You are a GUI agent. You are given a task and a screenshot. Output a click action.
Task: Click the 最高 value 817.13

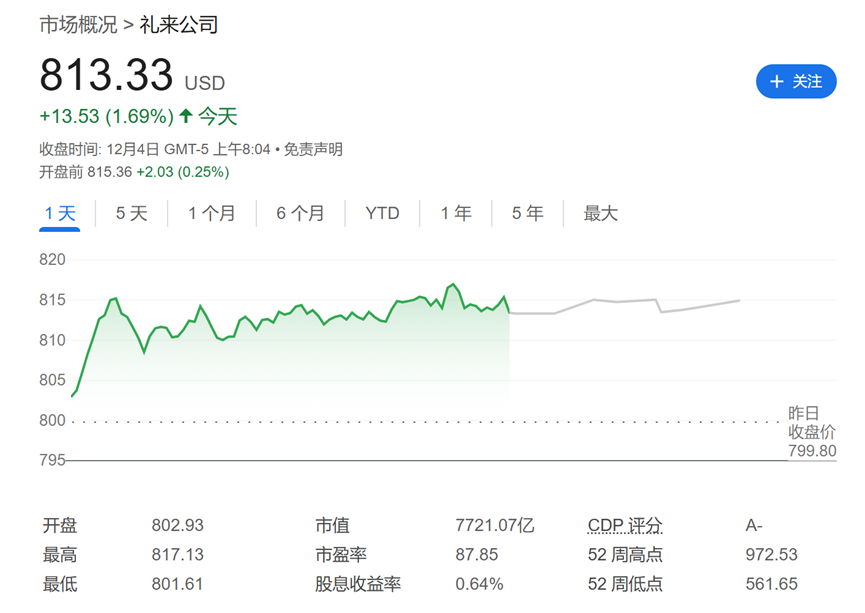pos(178,555)
